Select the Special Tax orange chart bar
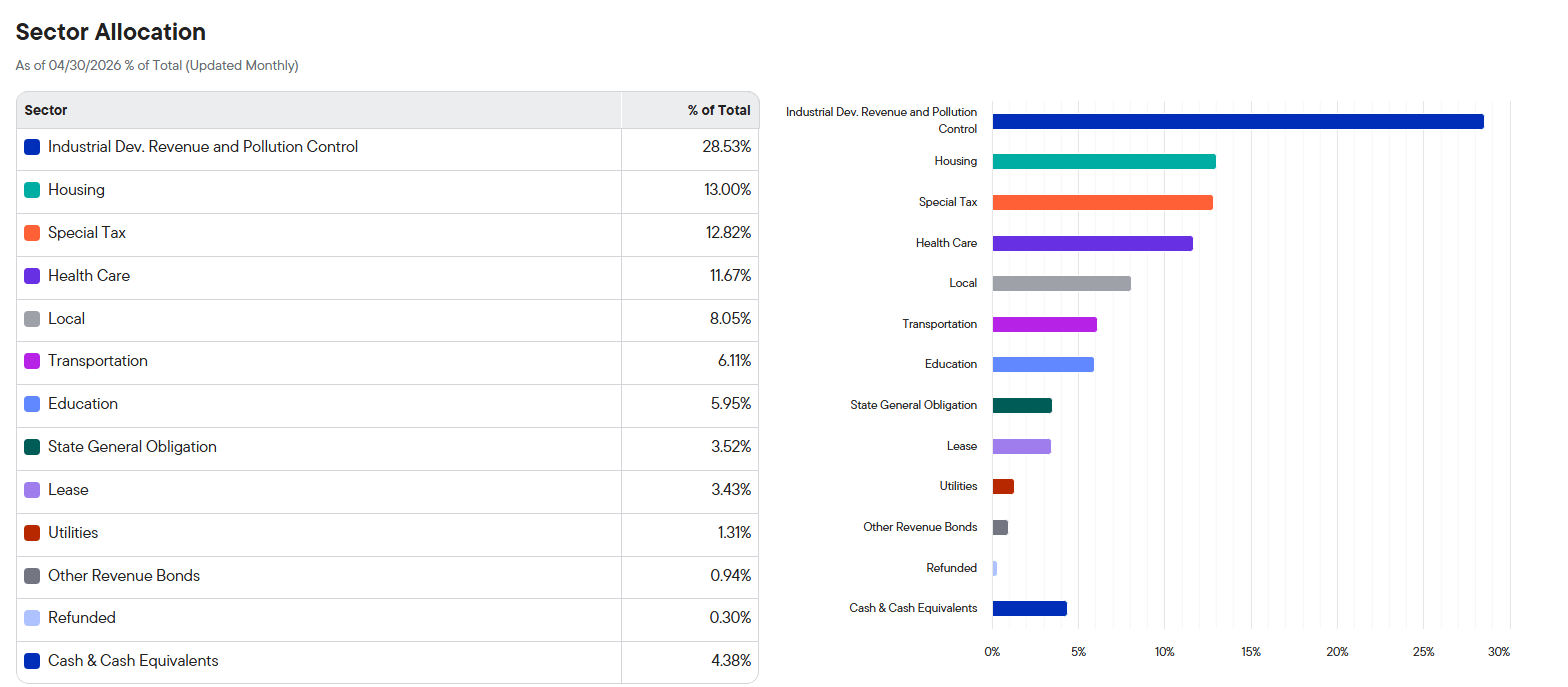The width and height of the screenshot is (1568, 687). click(x=1102, y=202)
